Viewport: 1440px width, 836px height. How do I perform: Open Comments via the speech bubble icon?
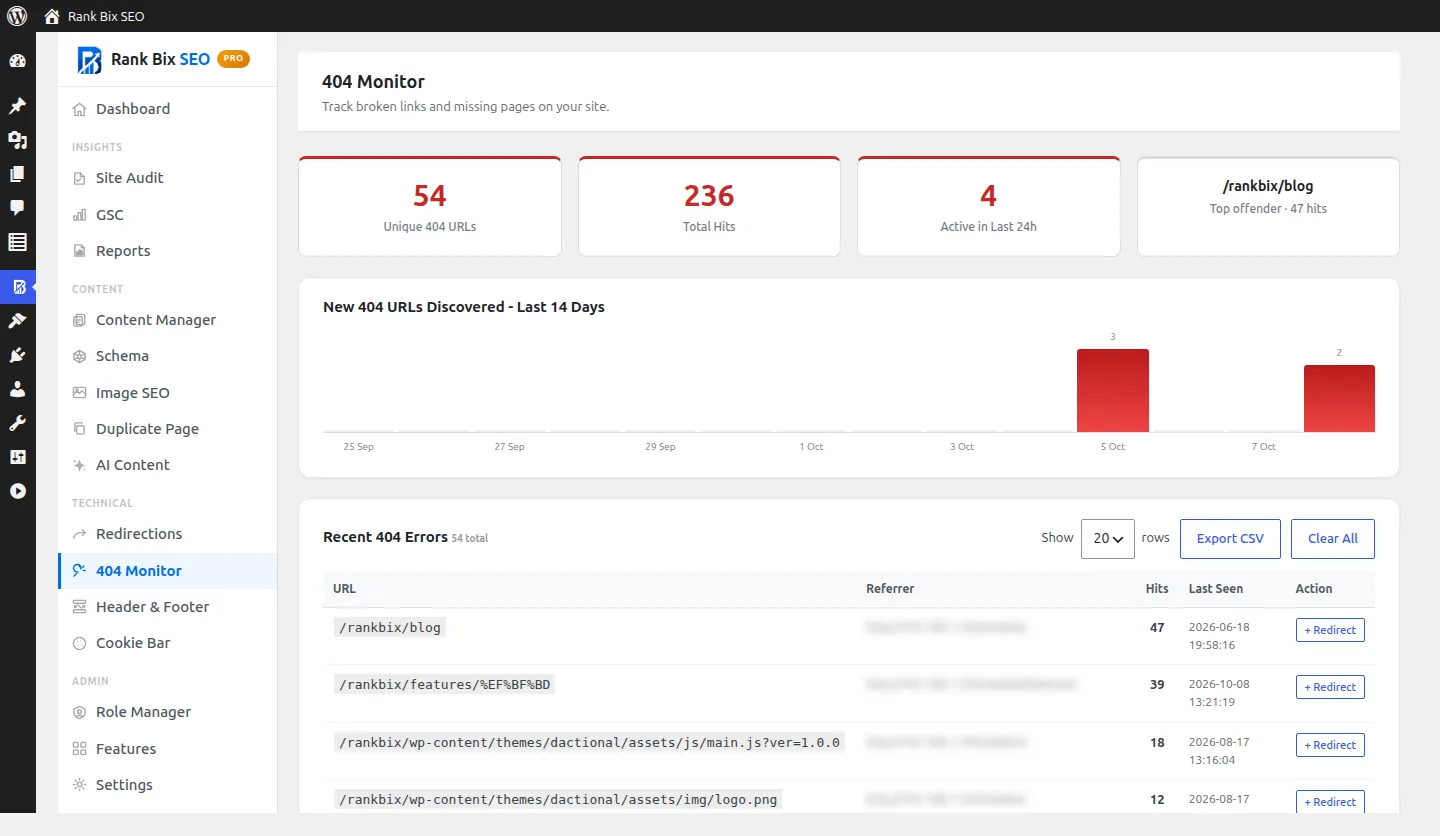pyautogui.click(x=17, y=208)
